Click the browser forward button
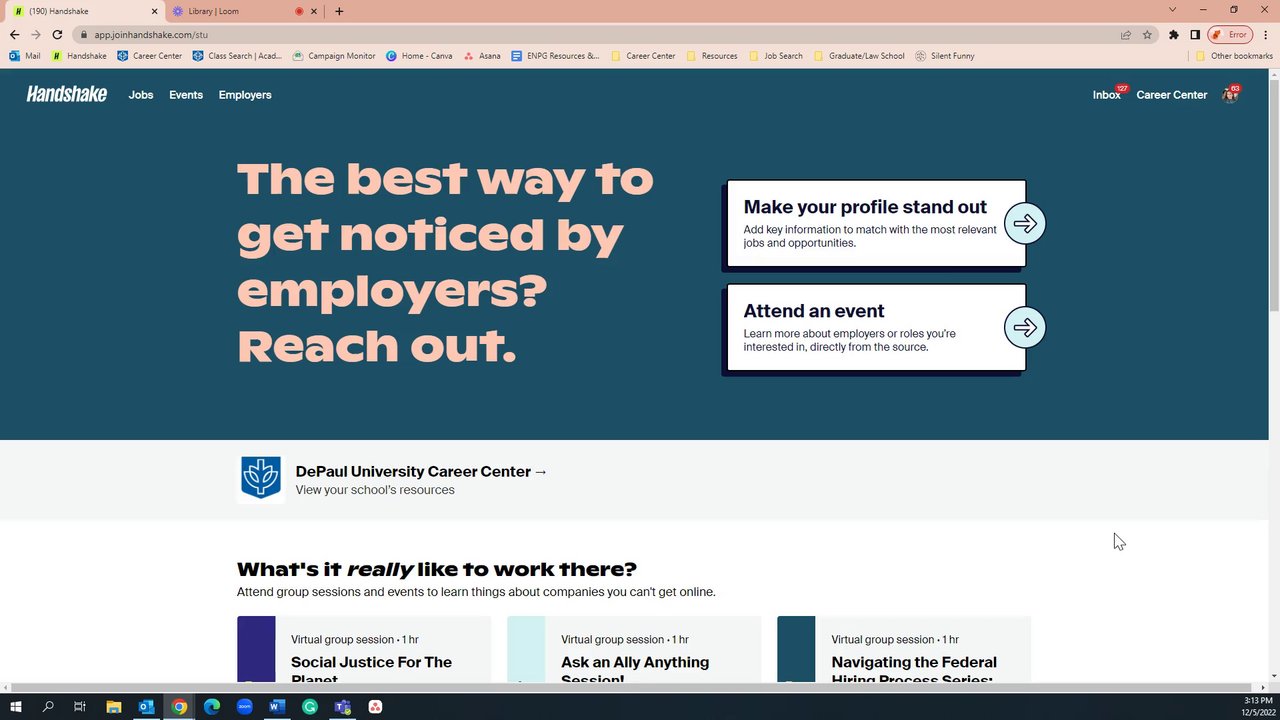1280x720 pixels. coord(36,34)
